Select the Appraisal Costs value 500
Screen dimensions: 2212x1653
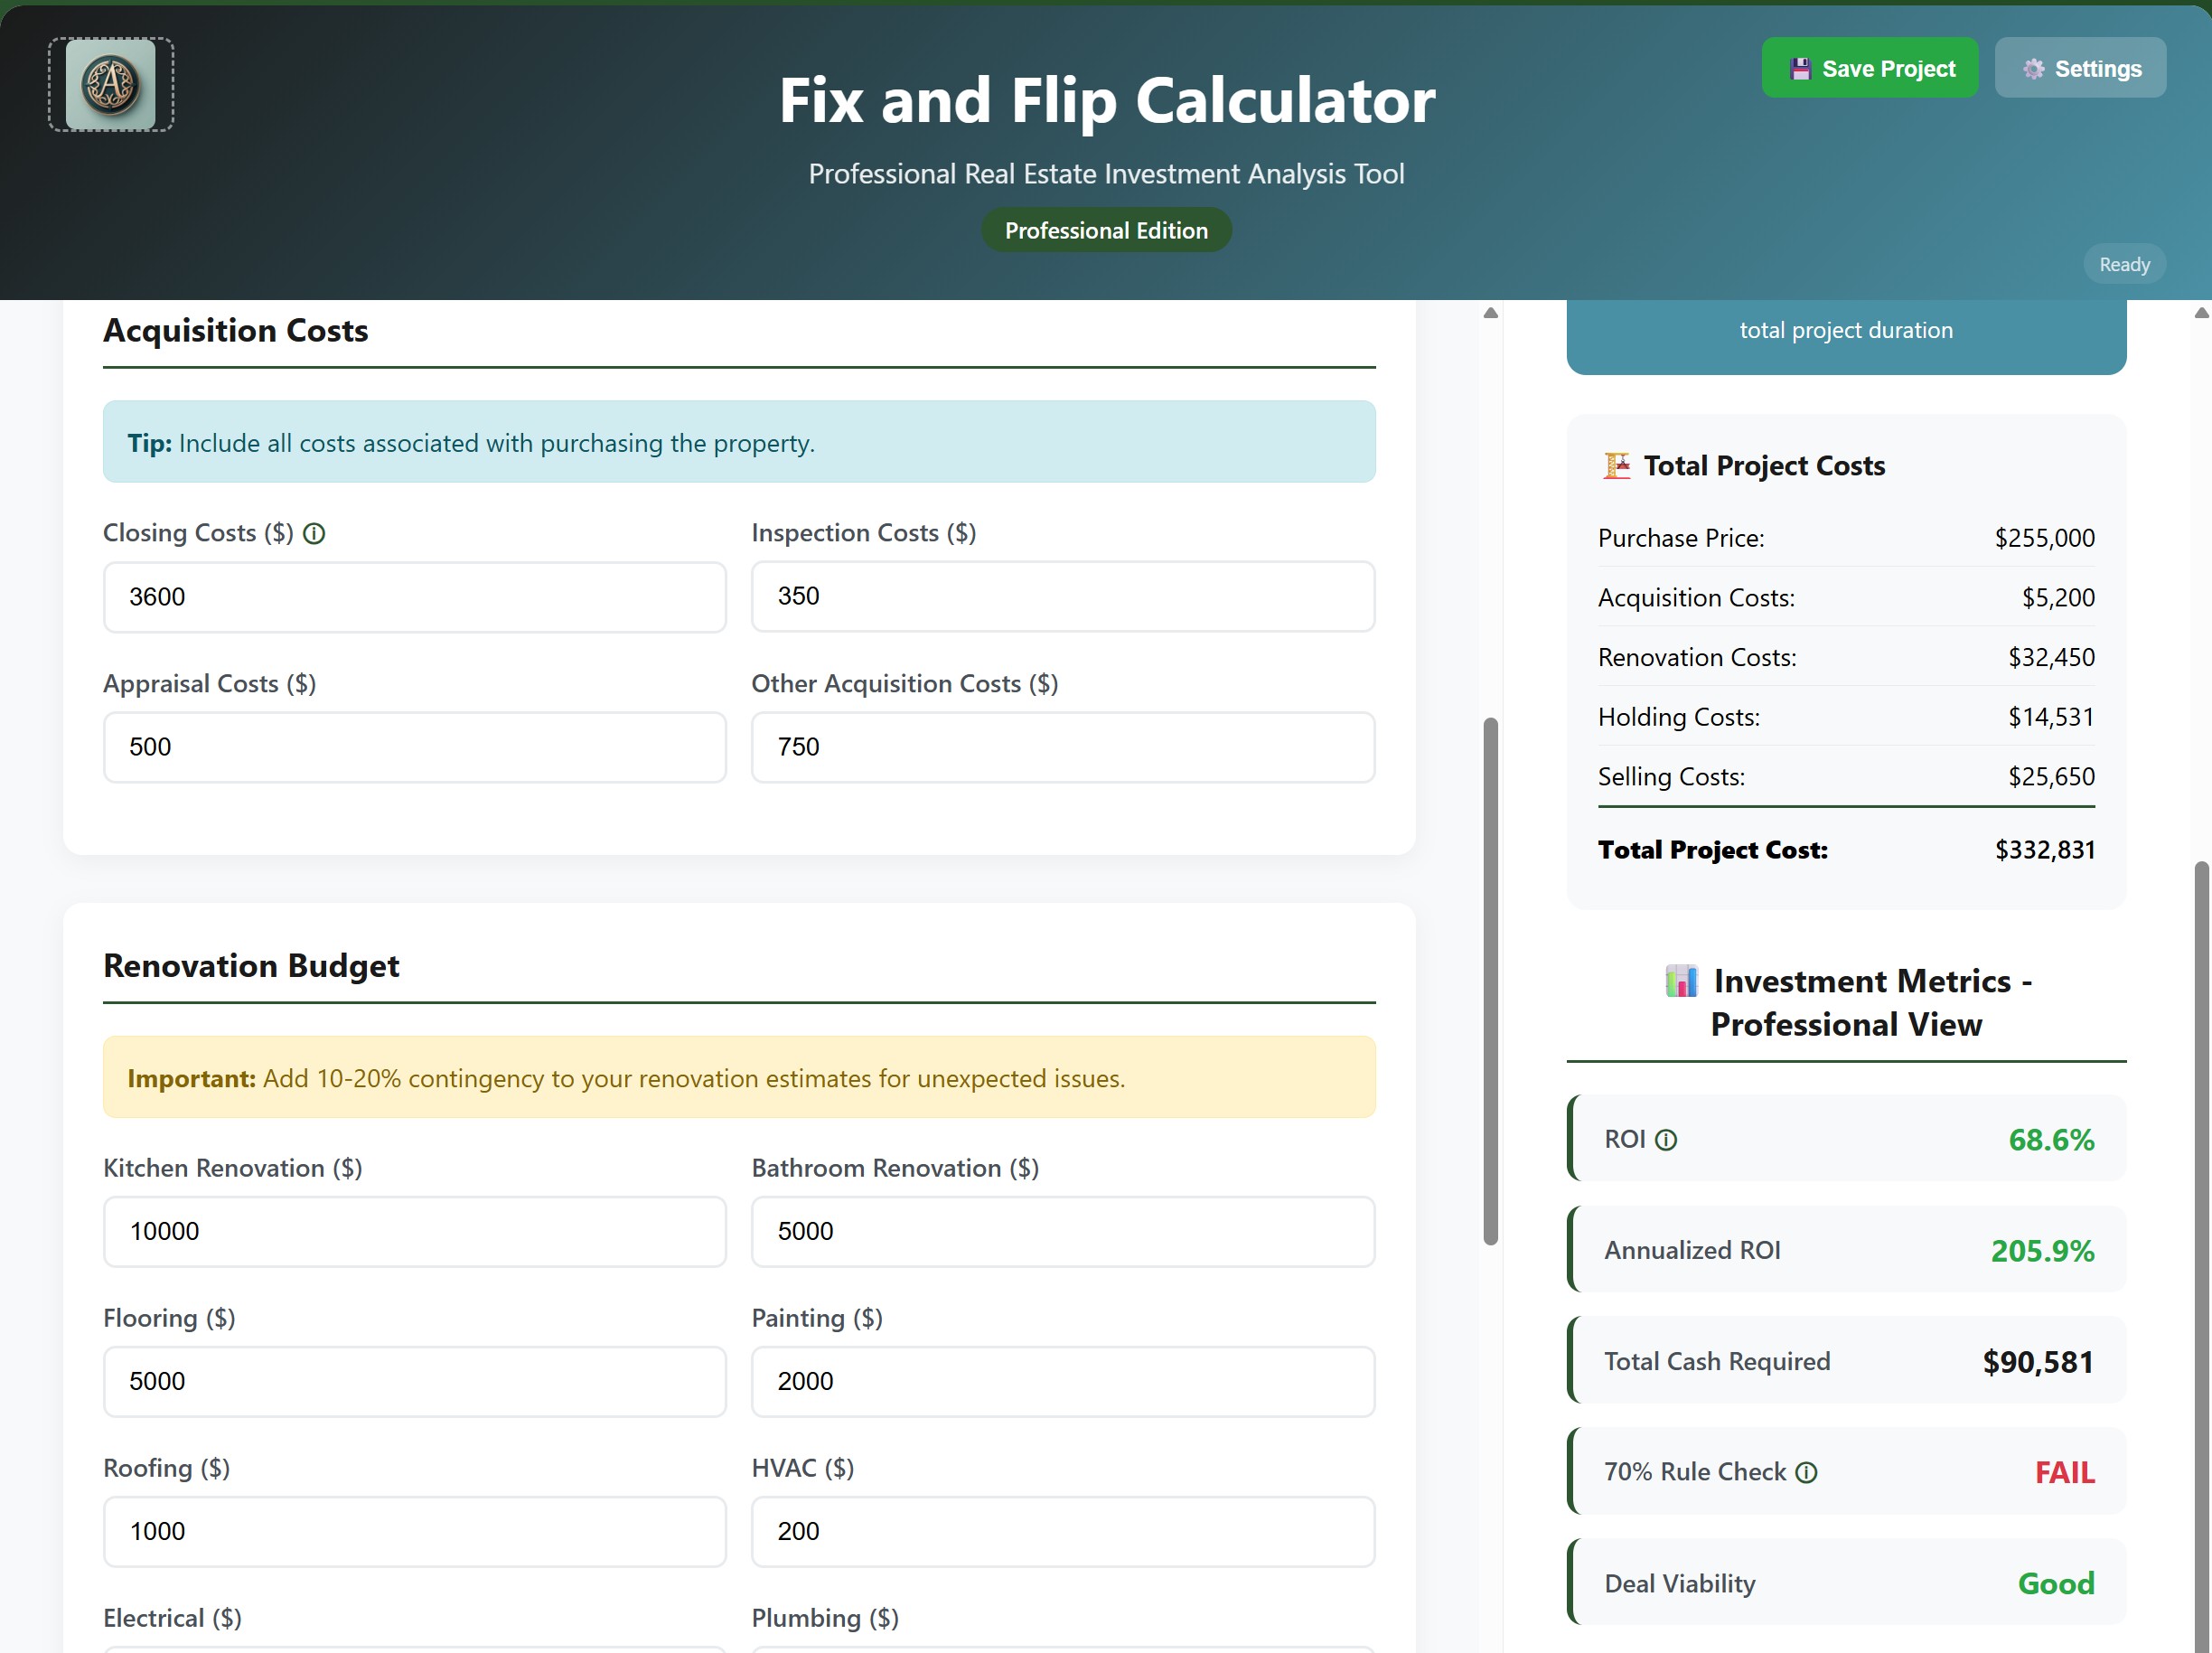(x=414, y=747)
